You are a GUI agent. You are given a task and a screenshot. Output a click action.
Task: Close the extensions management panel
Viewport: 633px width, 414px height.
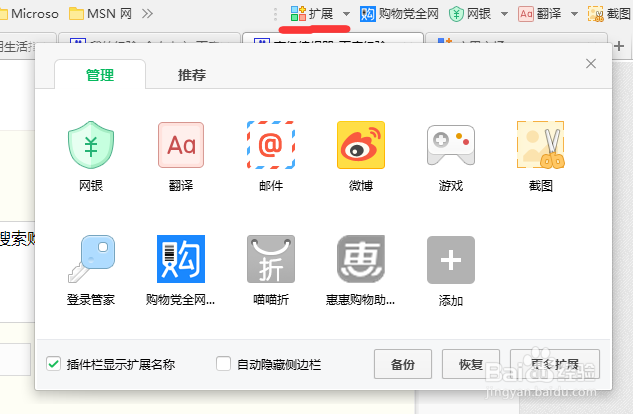click(591, 63)
